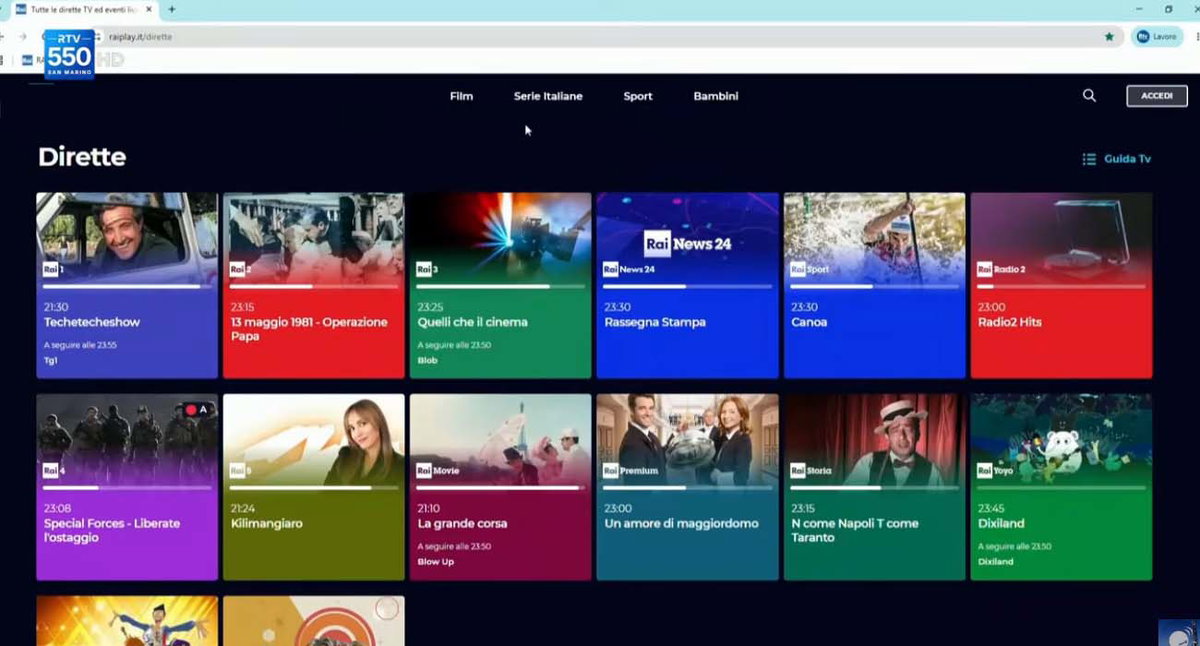Open the Rai Movie La grande corsa card
Image resolution: width=1200 pixels, height=646 pixels.
coord(500,487)
